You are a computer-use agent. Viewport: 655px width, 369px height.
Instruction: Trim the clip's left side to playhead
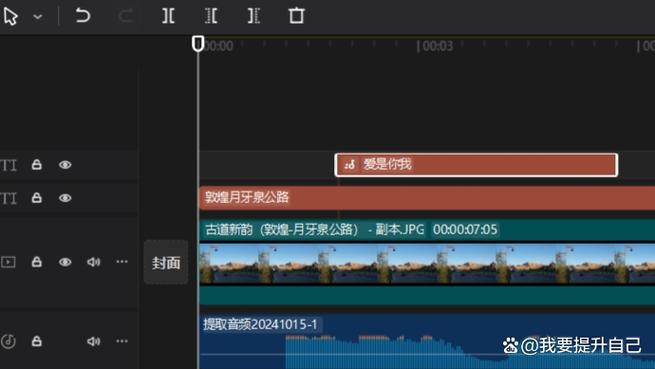click(x=211, y=16)
